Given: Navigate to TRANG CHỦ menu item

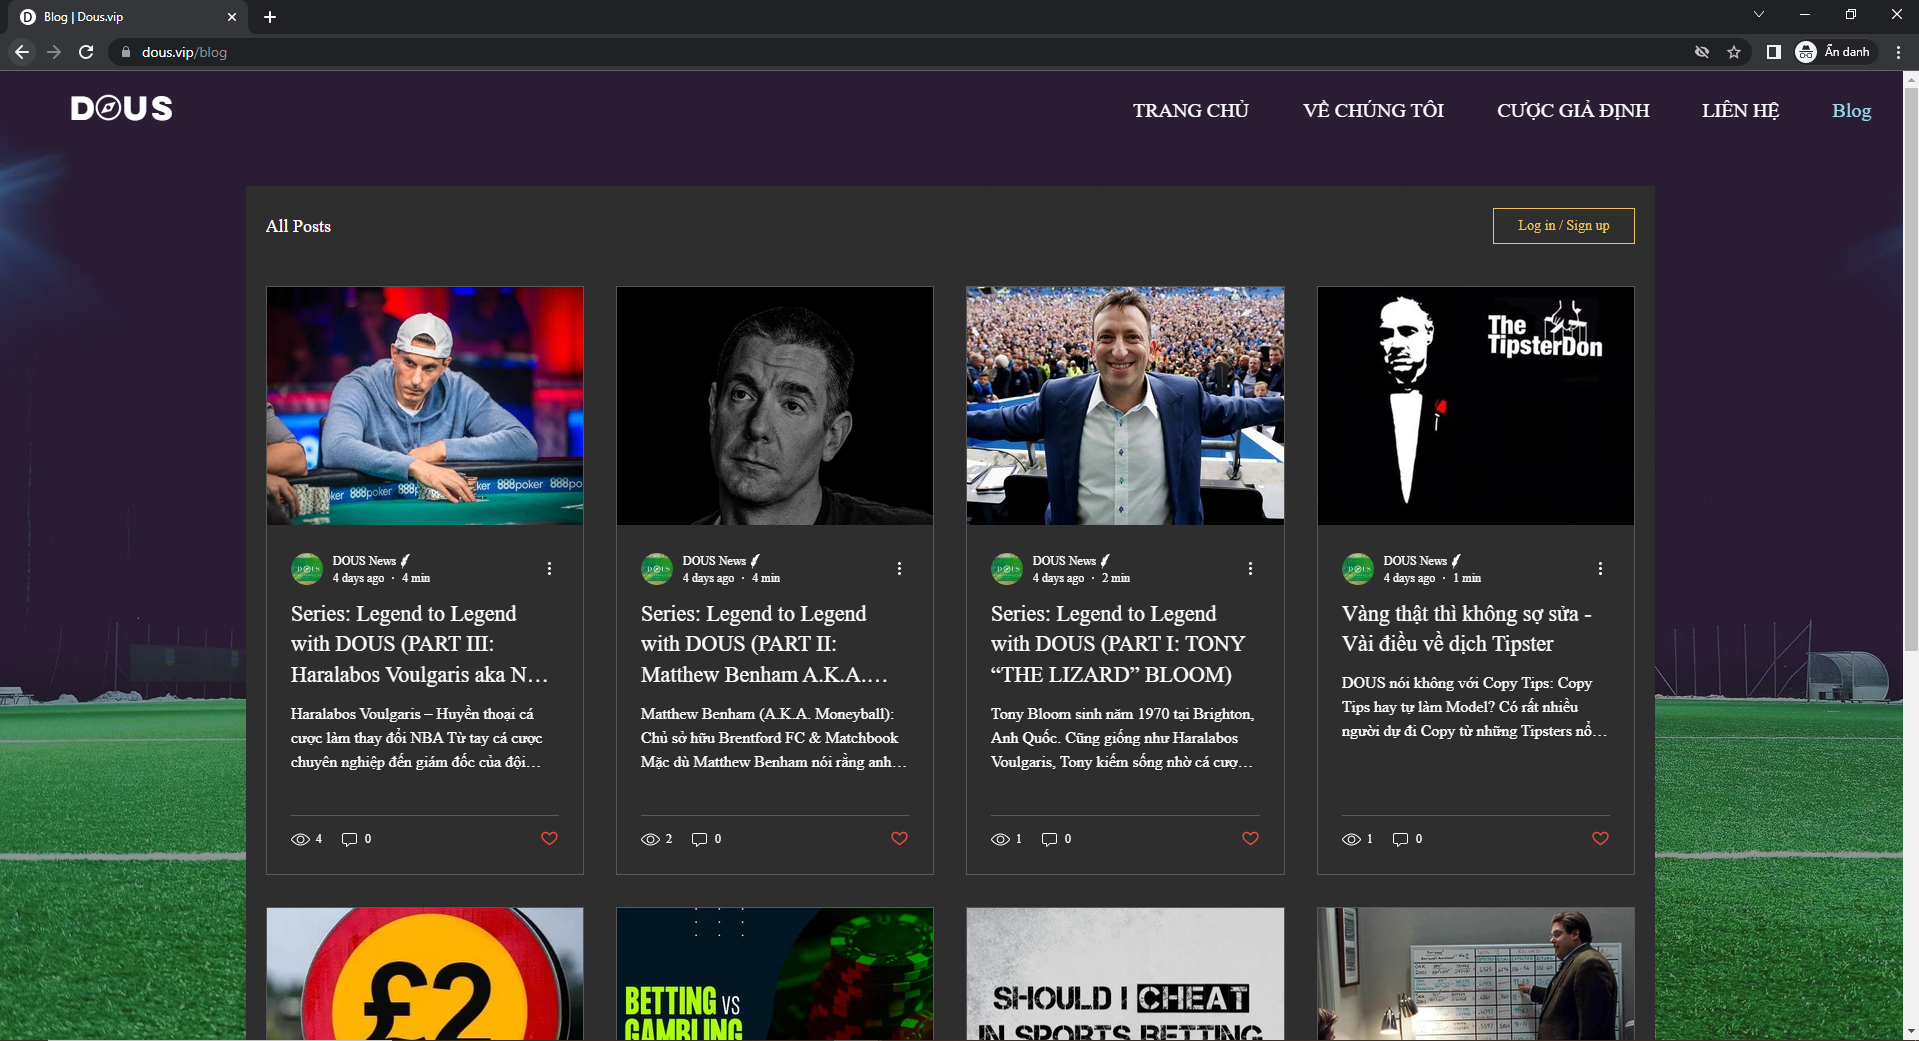Looking at the screenshot, I should [1191, 110].
